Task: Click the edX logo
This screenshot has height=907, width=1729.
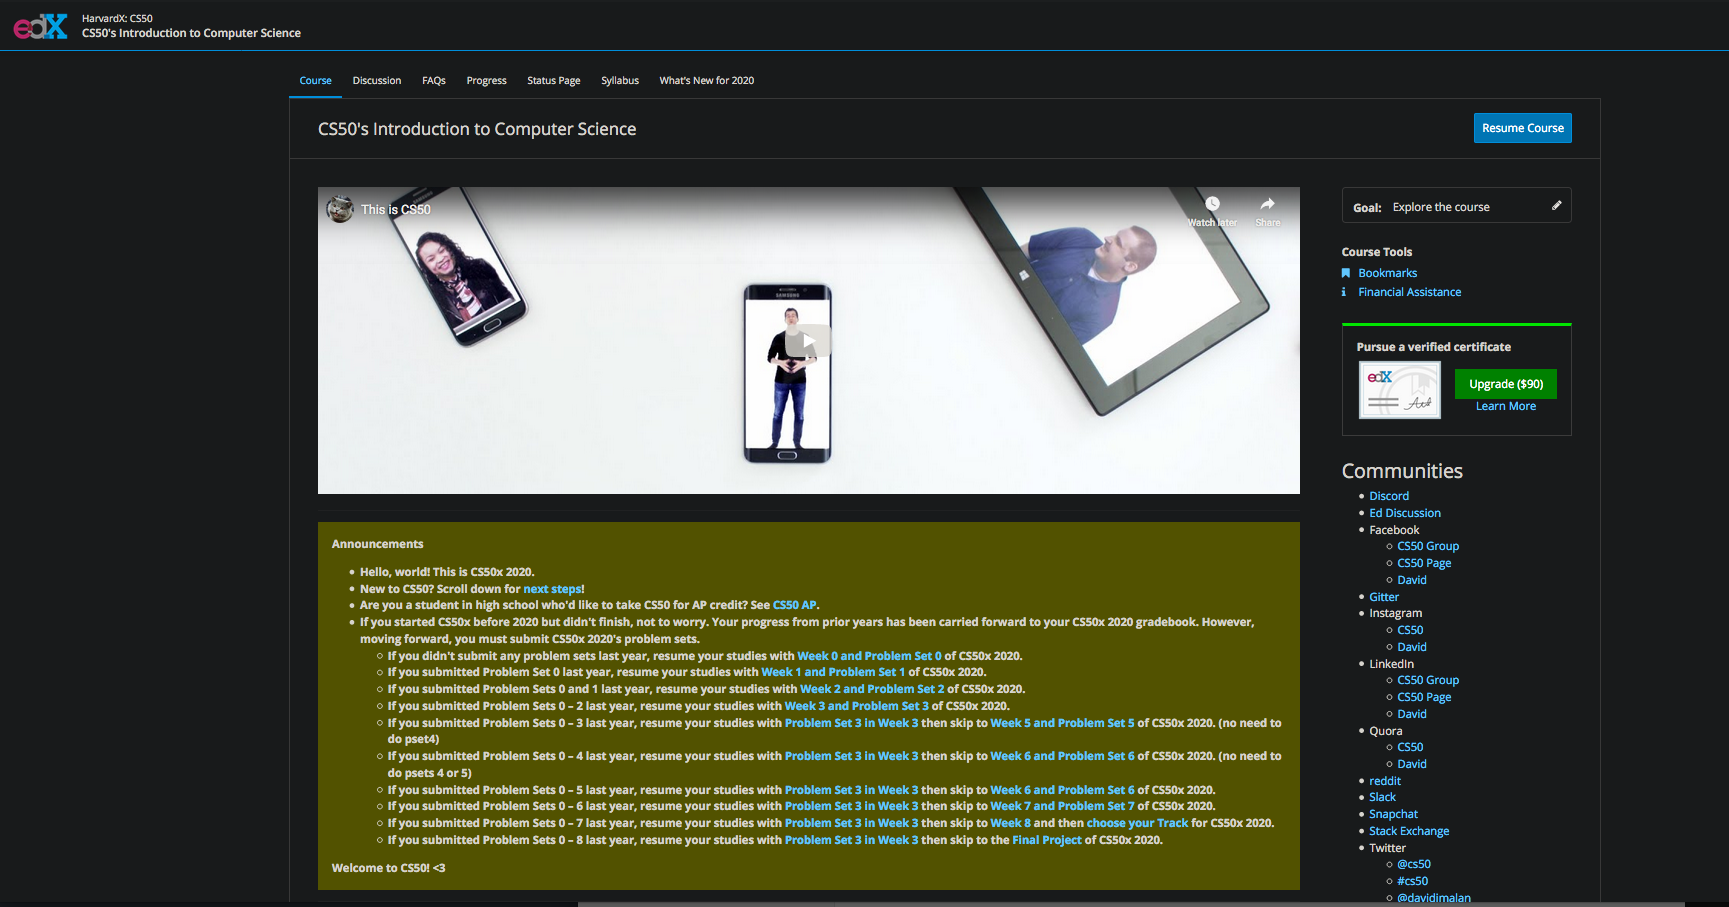Action: (x=41, y=26)
